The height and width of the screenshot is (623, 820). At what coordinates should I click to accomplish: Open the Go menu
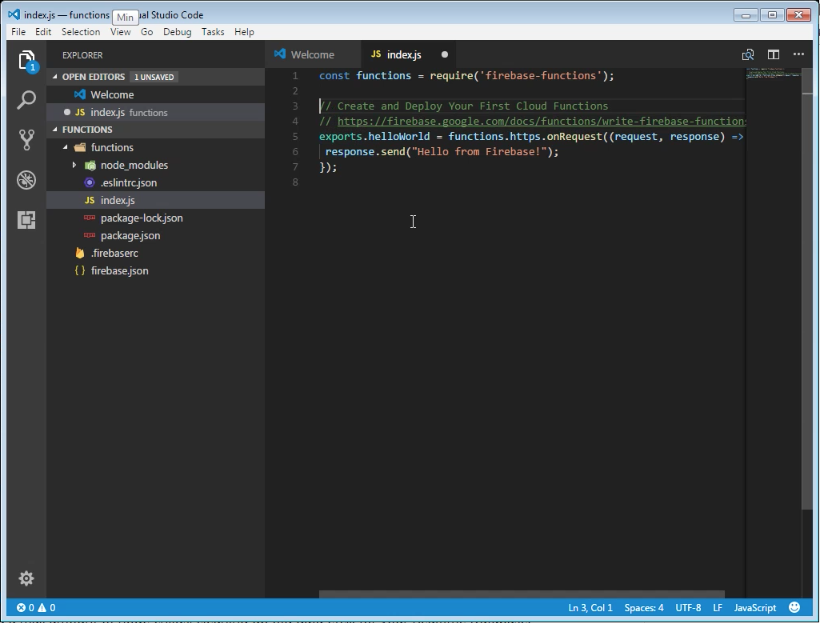coord(147,32)
